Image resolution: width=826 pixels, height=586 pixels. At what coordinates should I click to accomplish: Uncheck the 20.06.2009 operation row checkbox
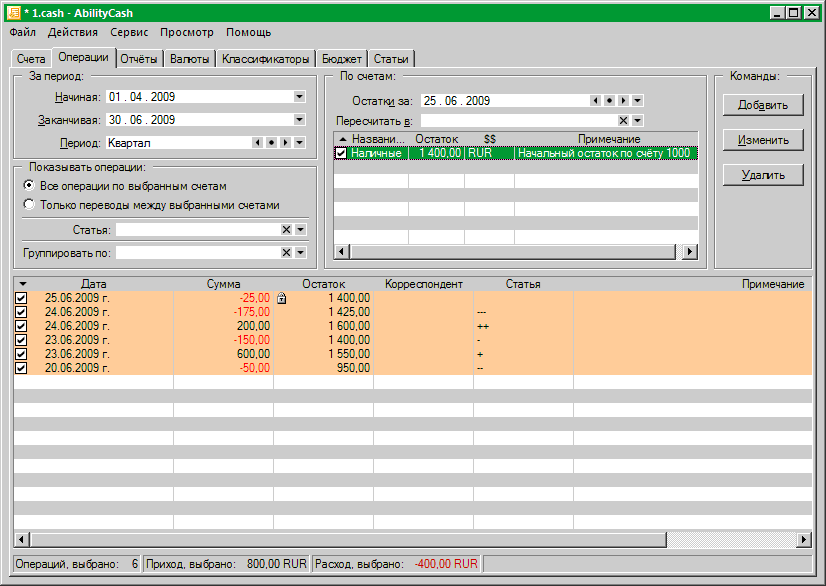point(21,368)
